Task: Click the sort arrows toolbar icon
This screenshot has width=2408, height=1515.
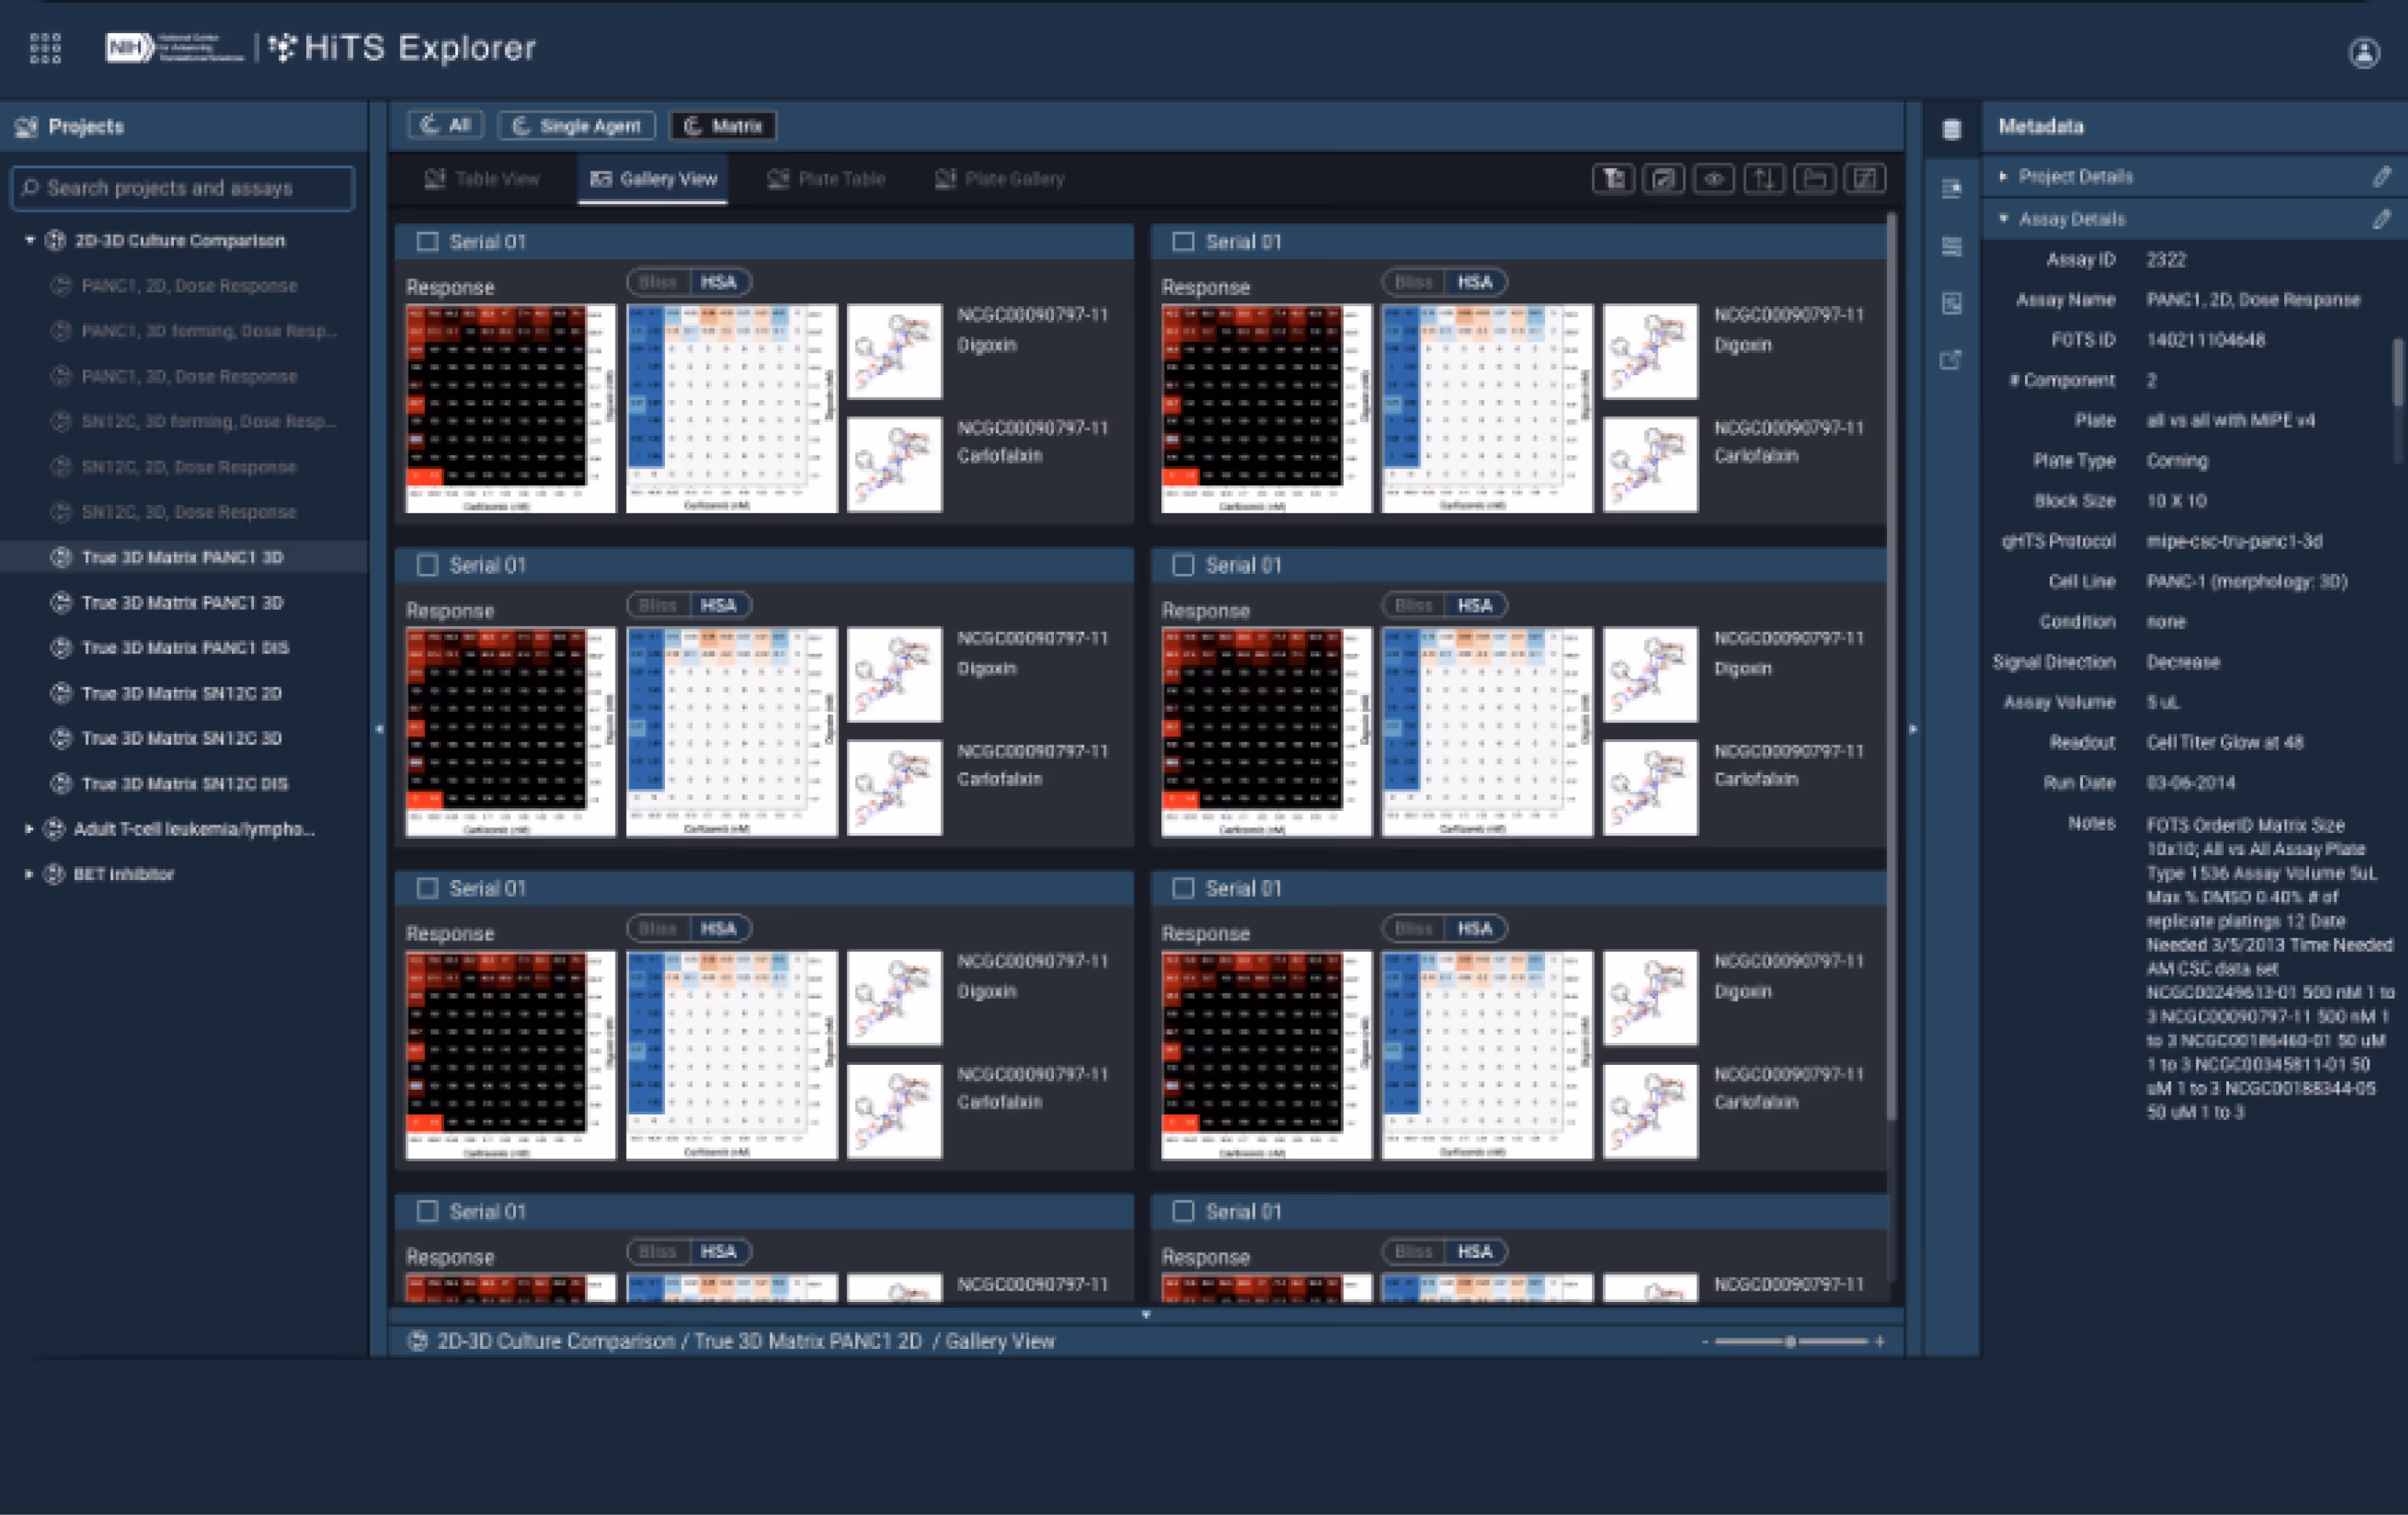Action: click(x=1764, y=179)
